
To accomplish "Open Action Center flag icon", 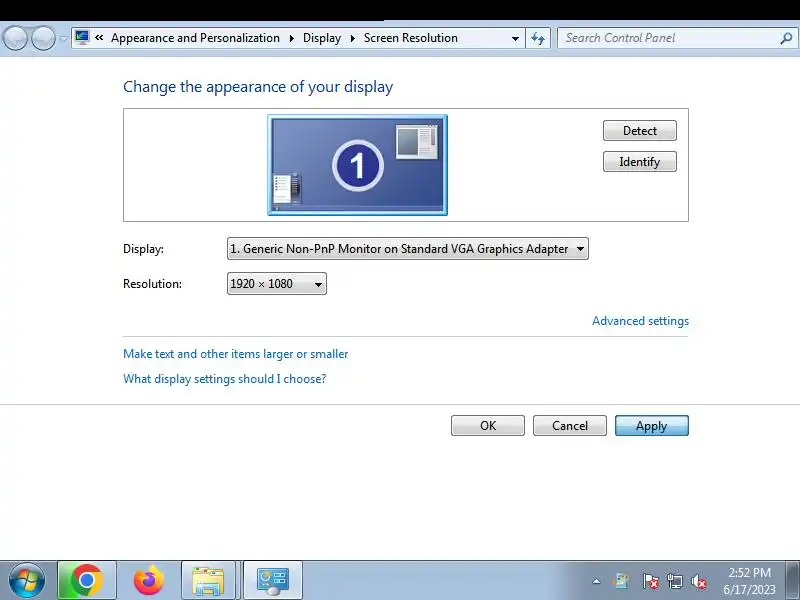I will point(650,581).
